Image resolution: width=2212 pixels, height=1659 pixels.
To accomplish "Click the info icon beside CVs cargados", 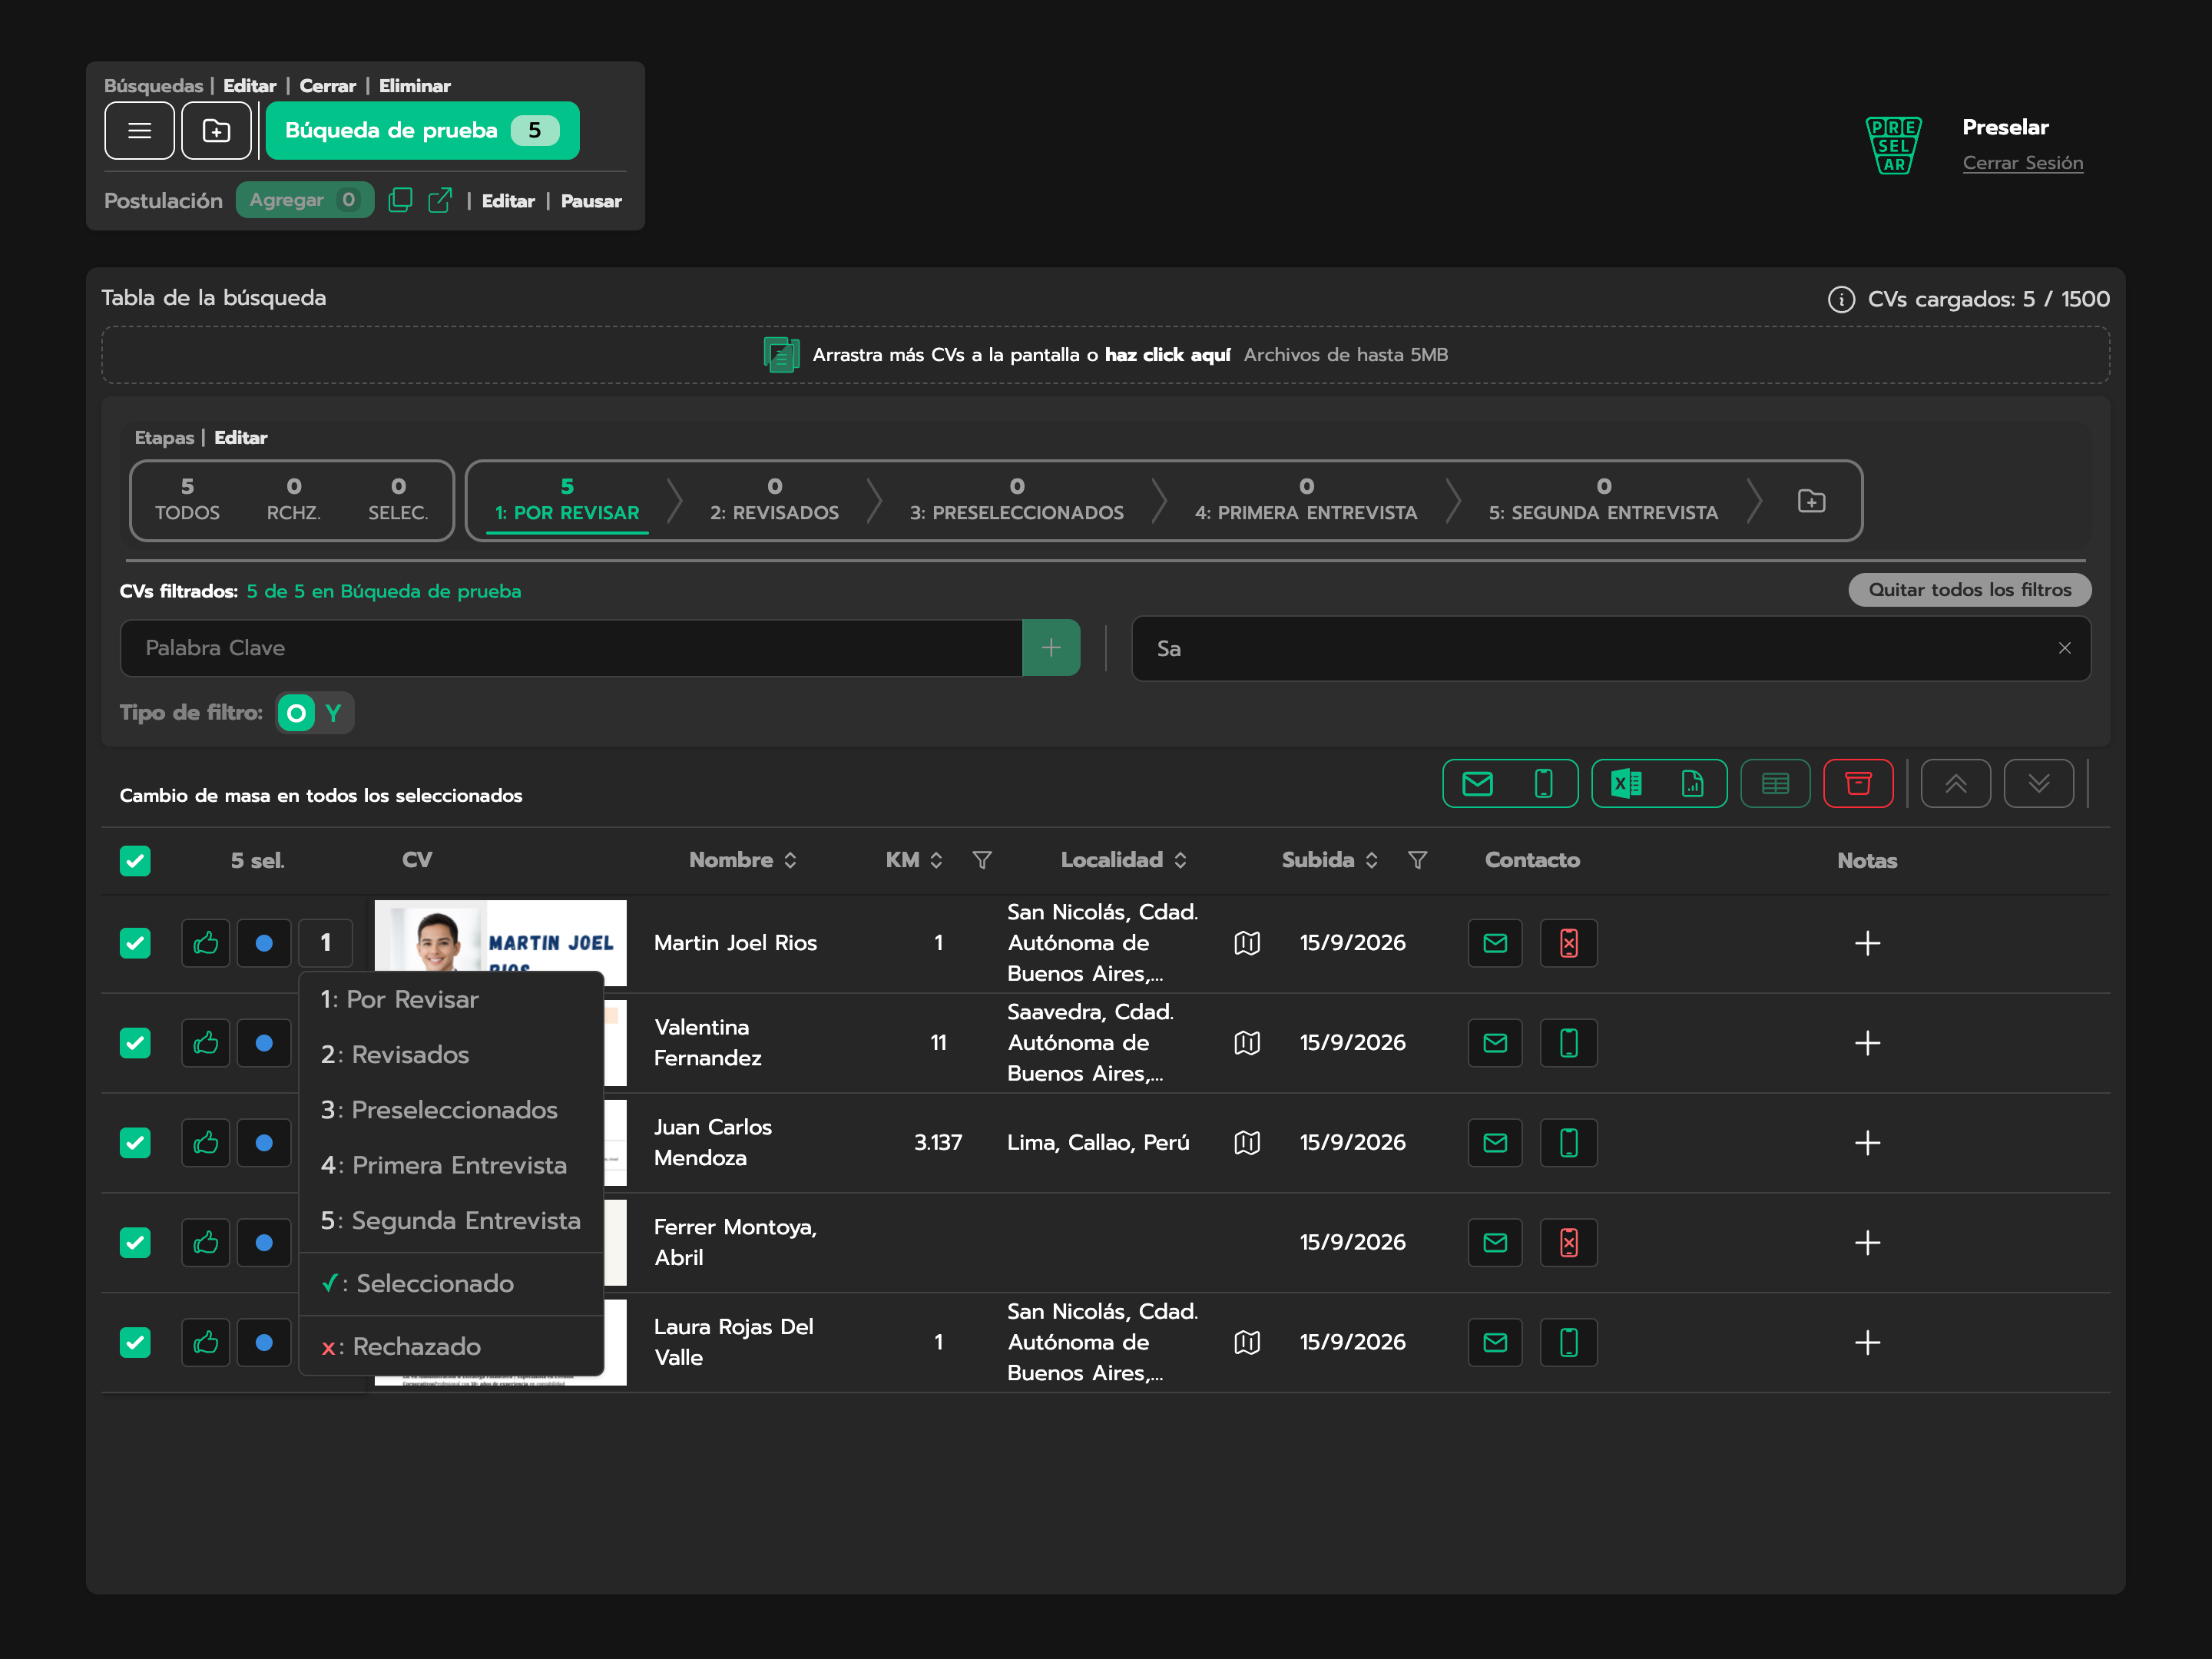I will (1841, 299).
